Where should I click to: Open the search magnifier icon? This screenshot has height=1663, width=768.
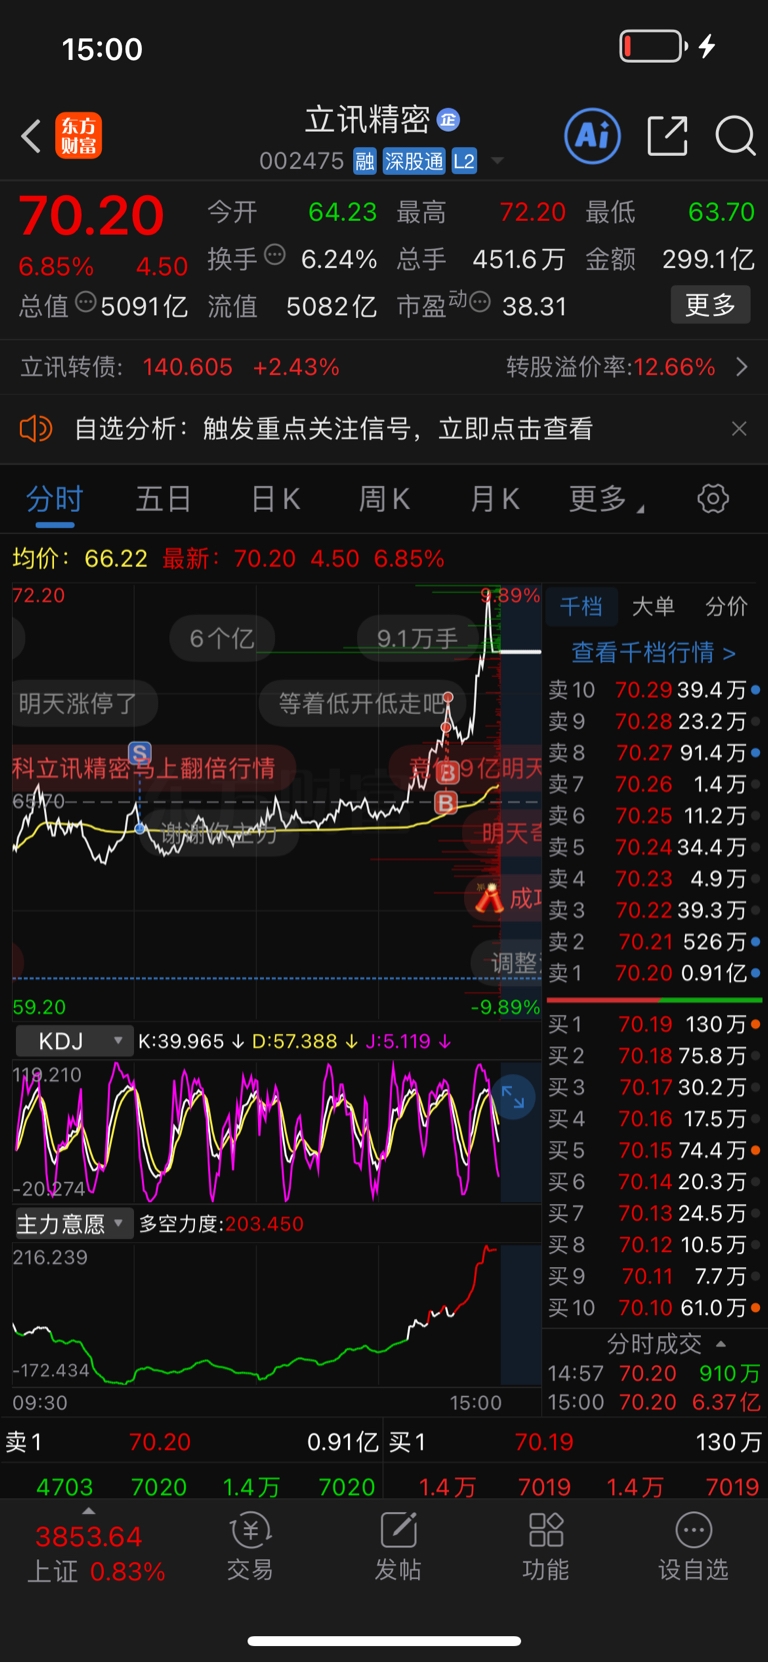[735, 136]
